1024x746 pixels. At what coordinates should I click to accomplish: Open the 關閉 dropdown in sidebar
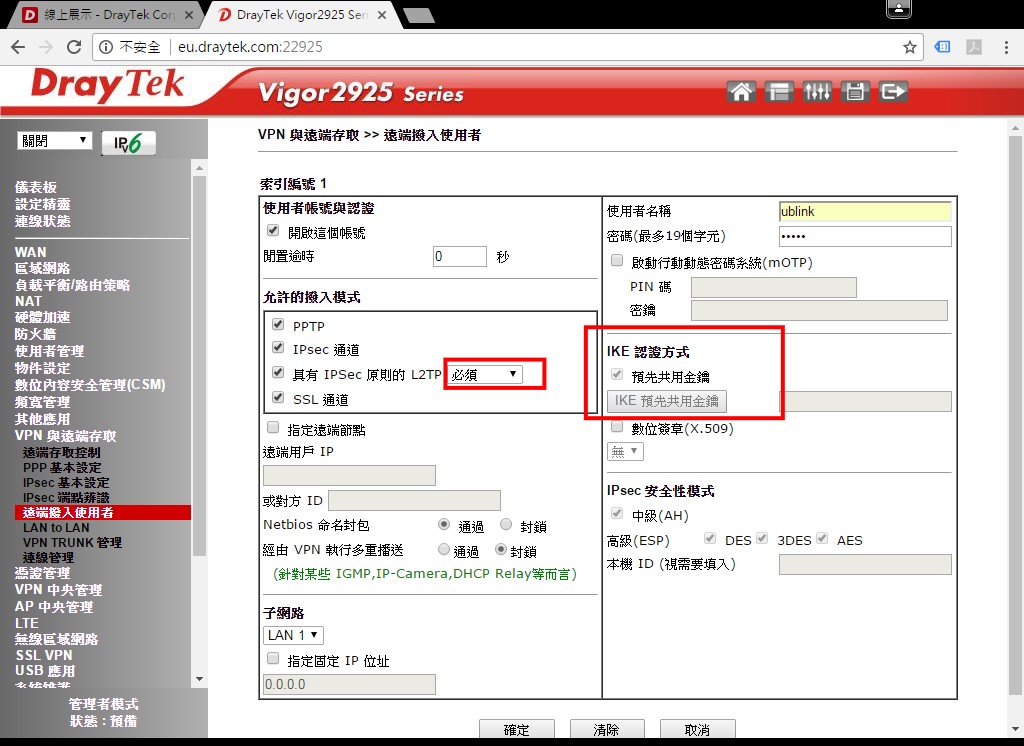tap(55, 140)
